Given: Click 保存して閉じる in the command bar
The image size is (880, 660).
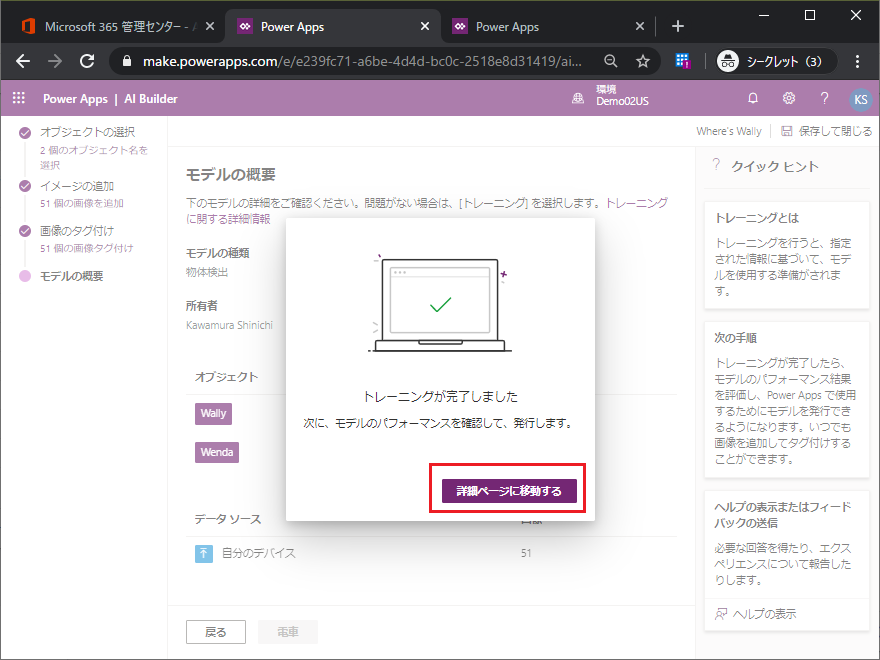Looking at the screenshot, I should [827, 131].
